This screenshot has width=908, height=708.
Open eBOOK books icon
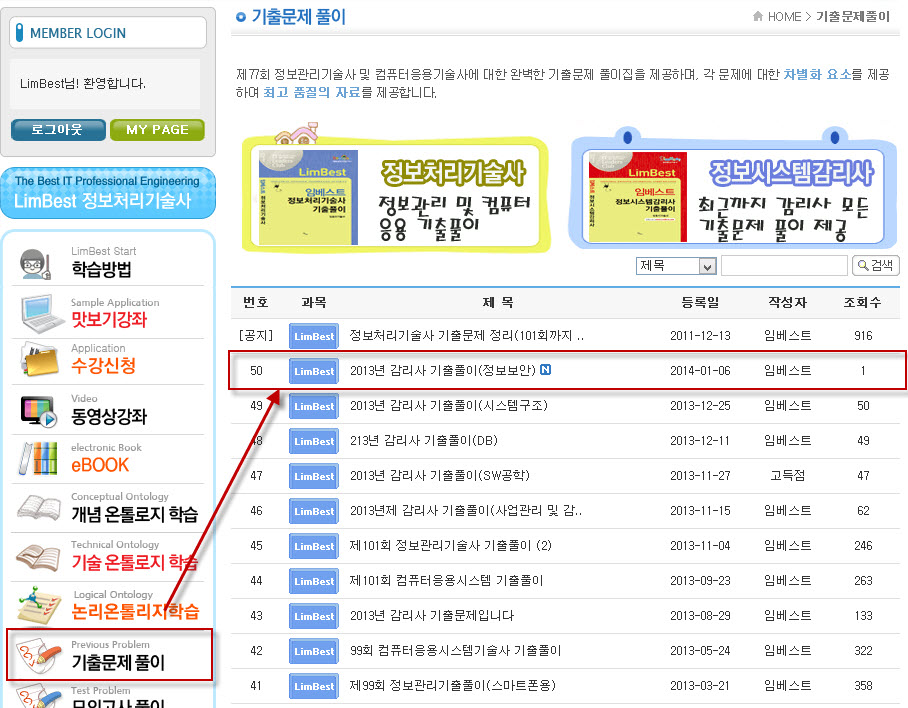tap(38, 458)
